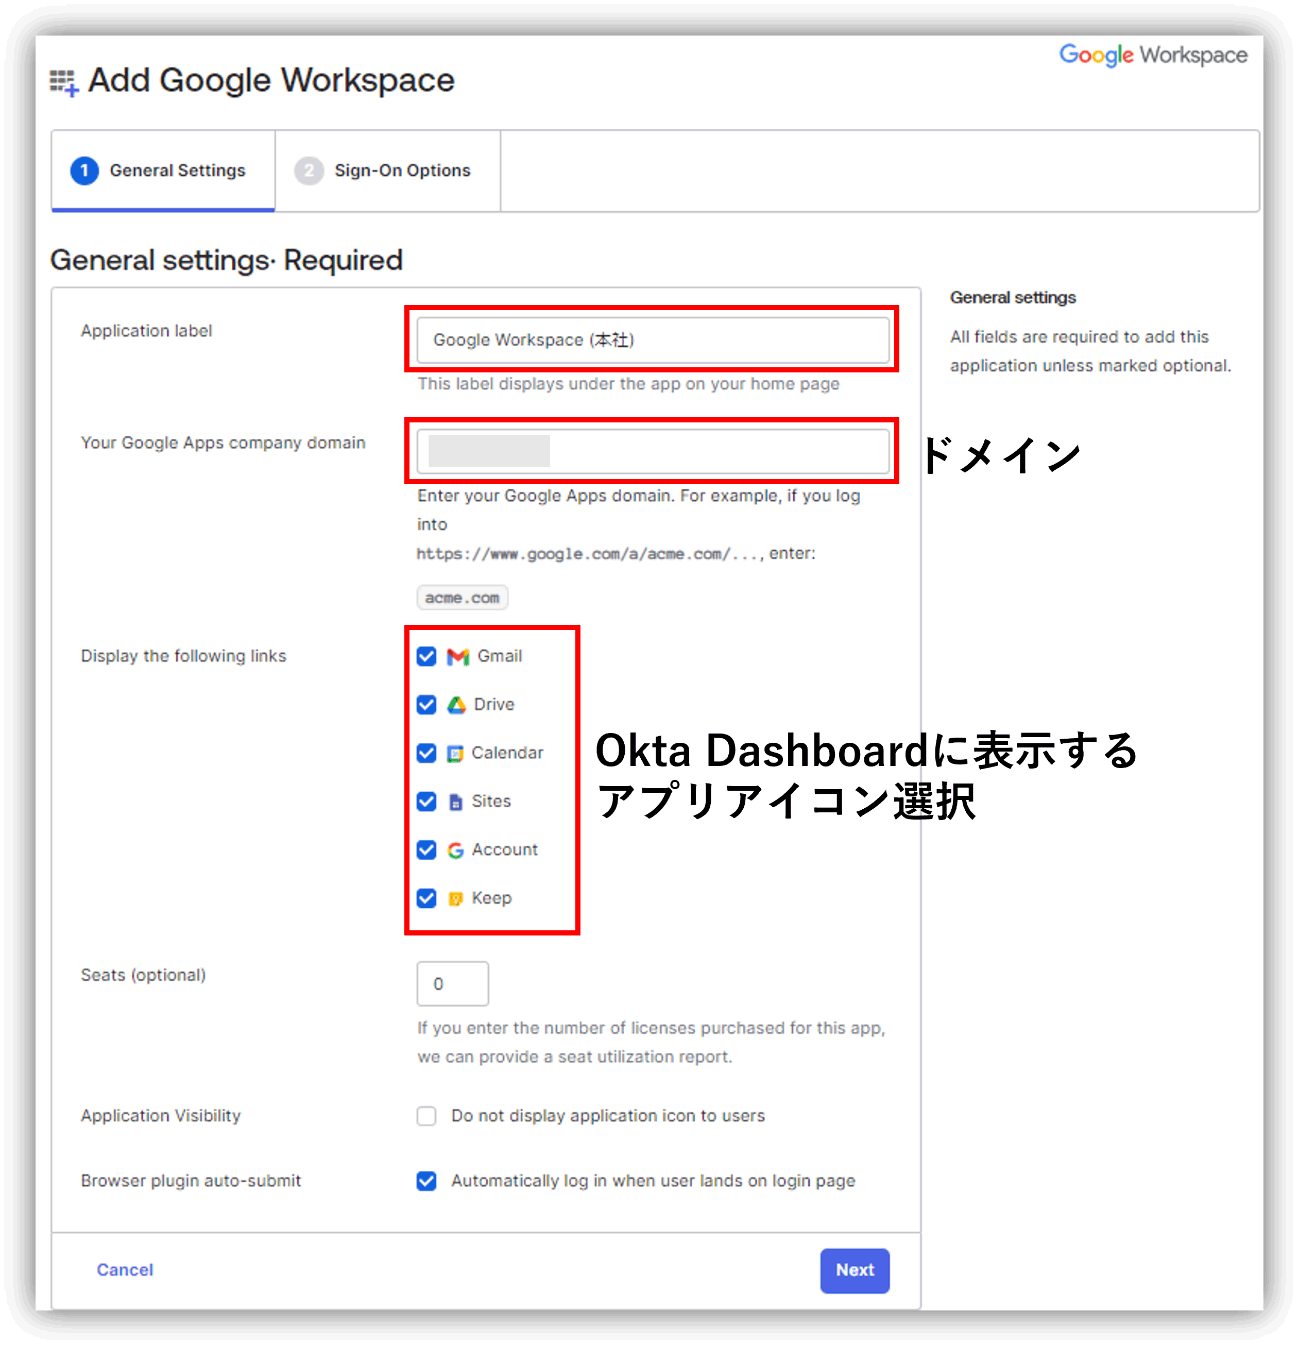Click the Gmail envelope icon
The width and height of the screenshot is (1299, 1346).
pos(458,657)
